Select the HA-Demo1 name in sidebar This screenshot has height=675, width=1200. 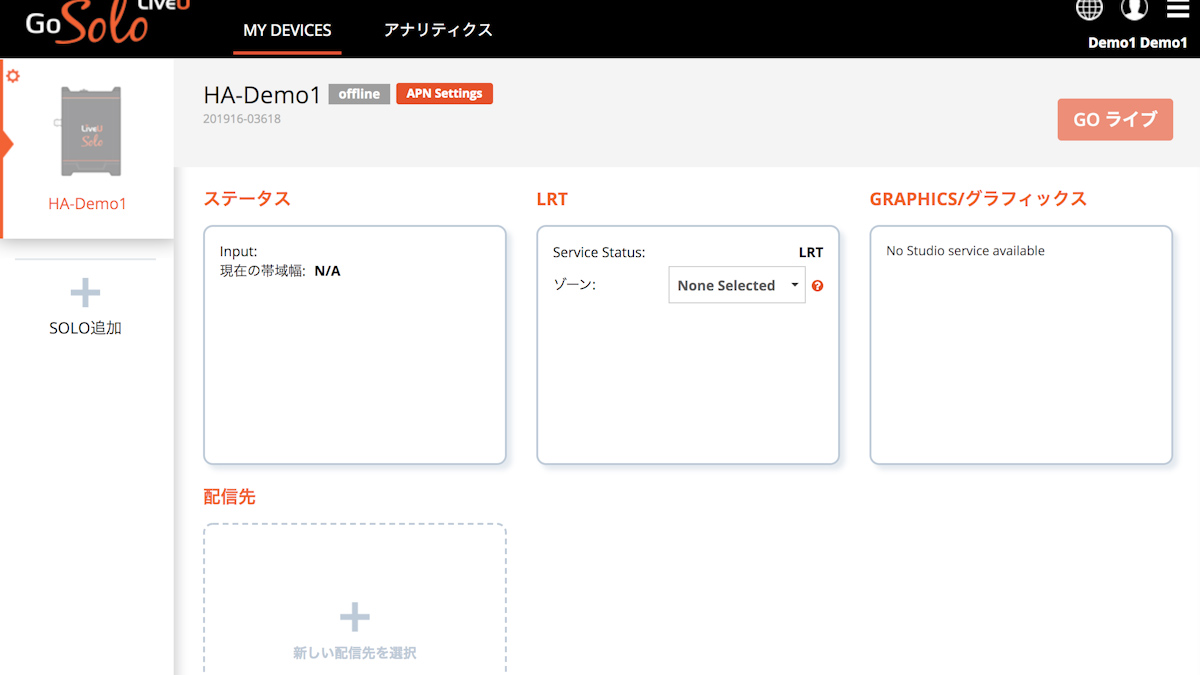[88, 204]
